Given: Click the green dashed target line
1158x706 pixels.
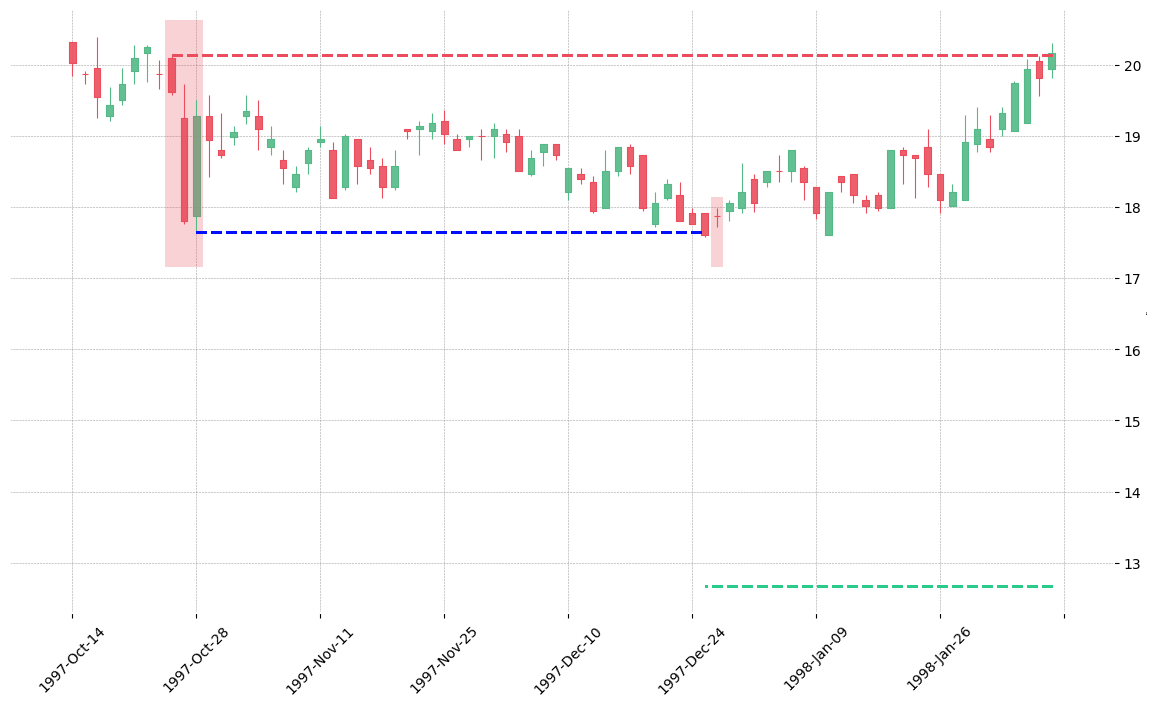Looking at the screenshot, I should tap(879, 586).
